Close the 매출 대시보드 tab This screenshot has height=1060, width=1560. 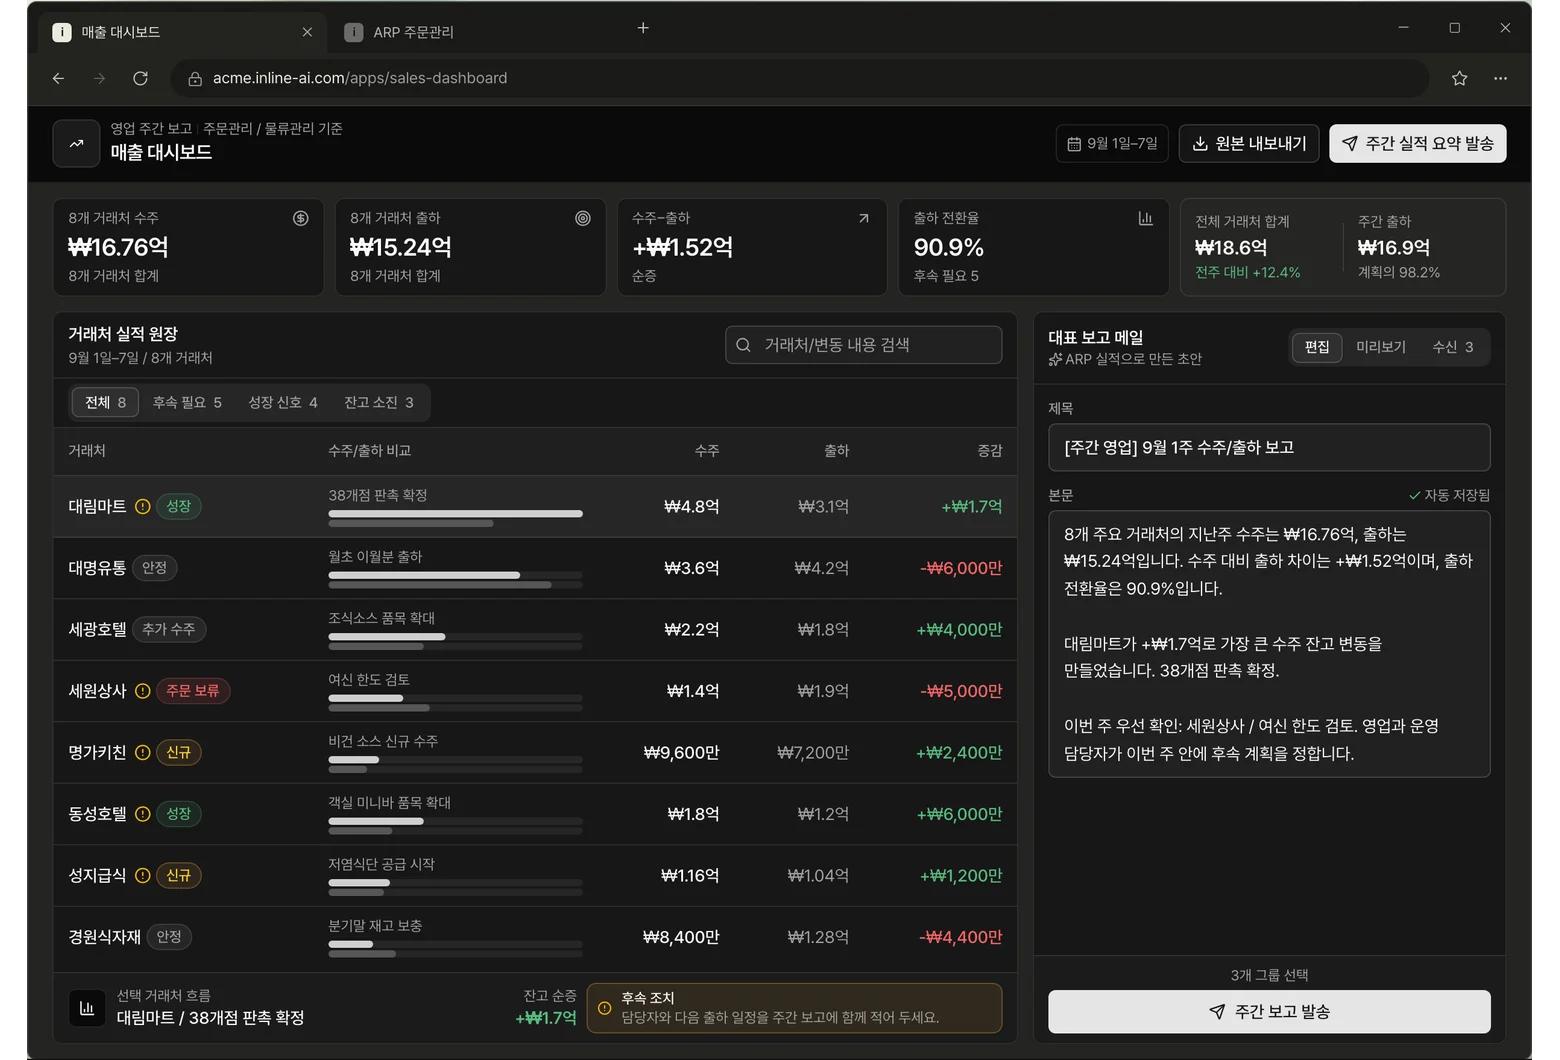(307, 32)
